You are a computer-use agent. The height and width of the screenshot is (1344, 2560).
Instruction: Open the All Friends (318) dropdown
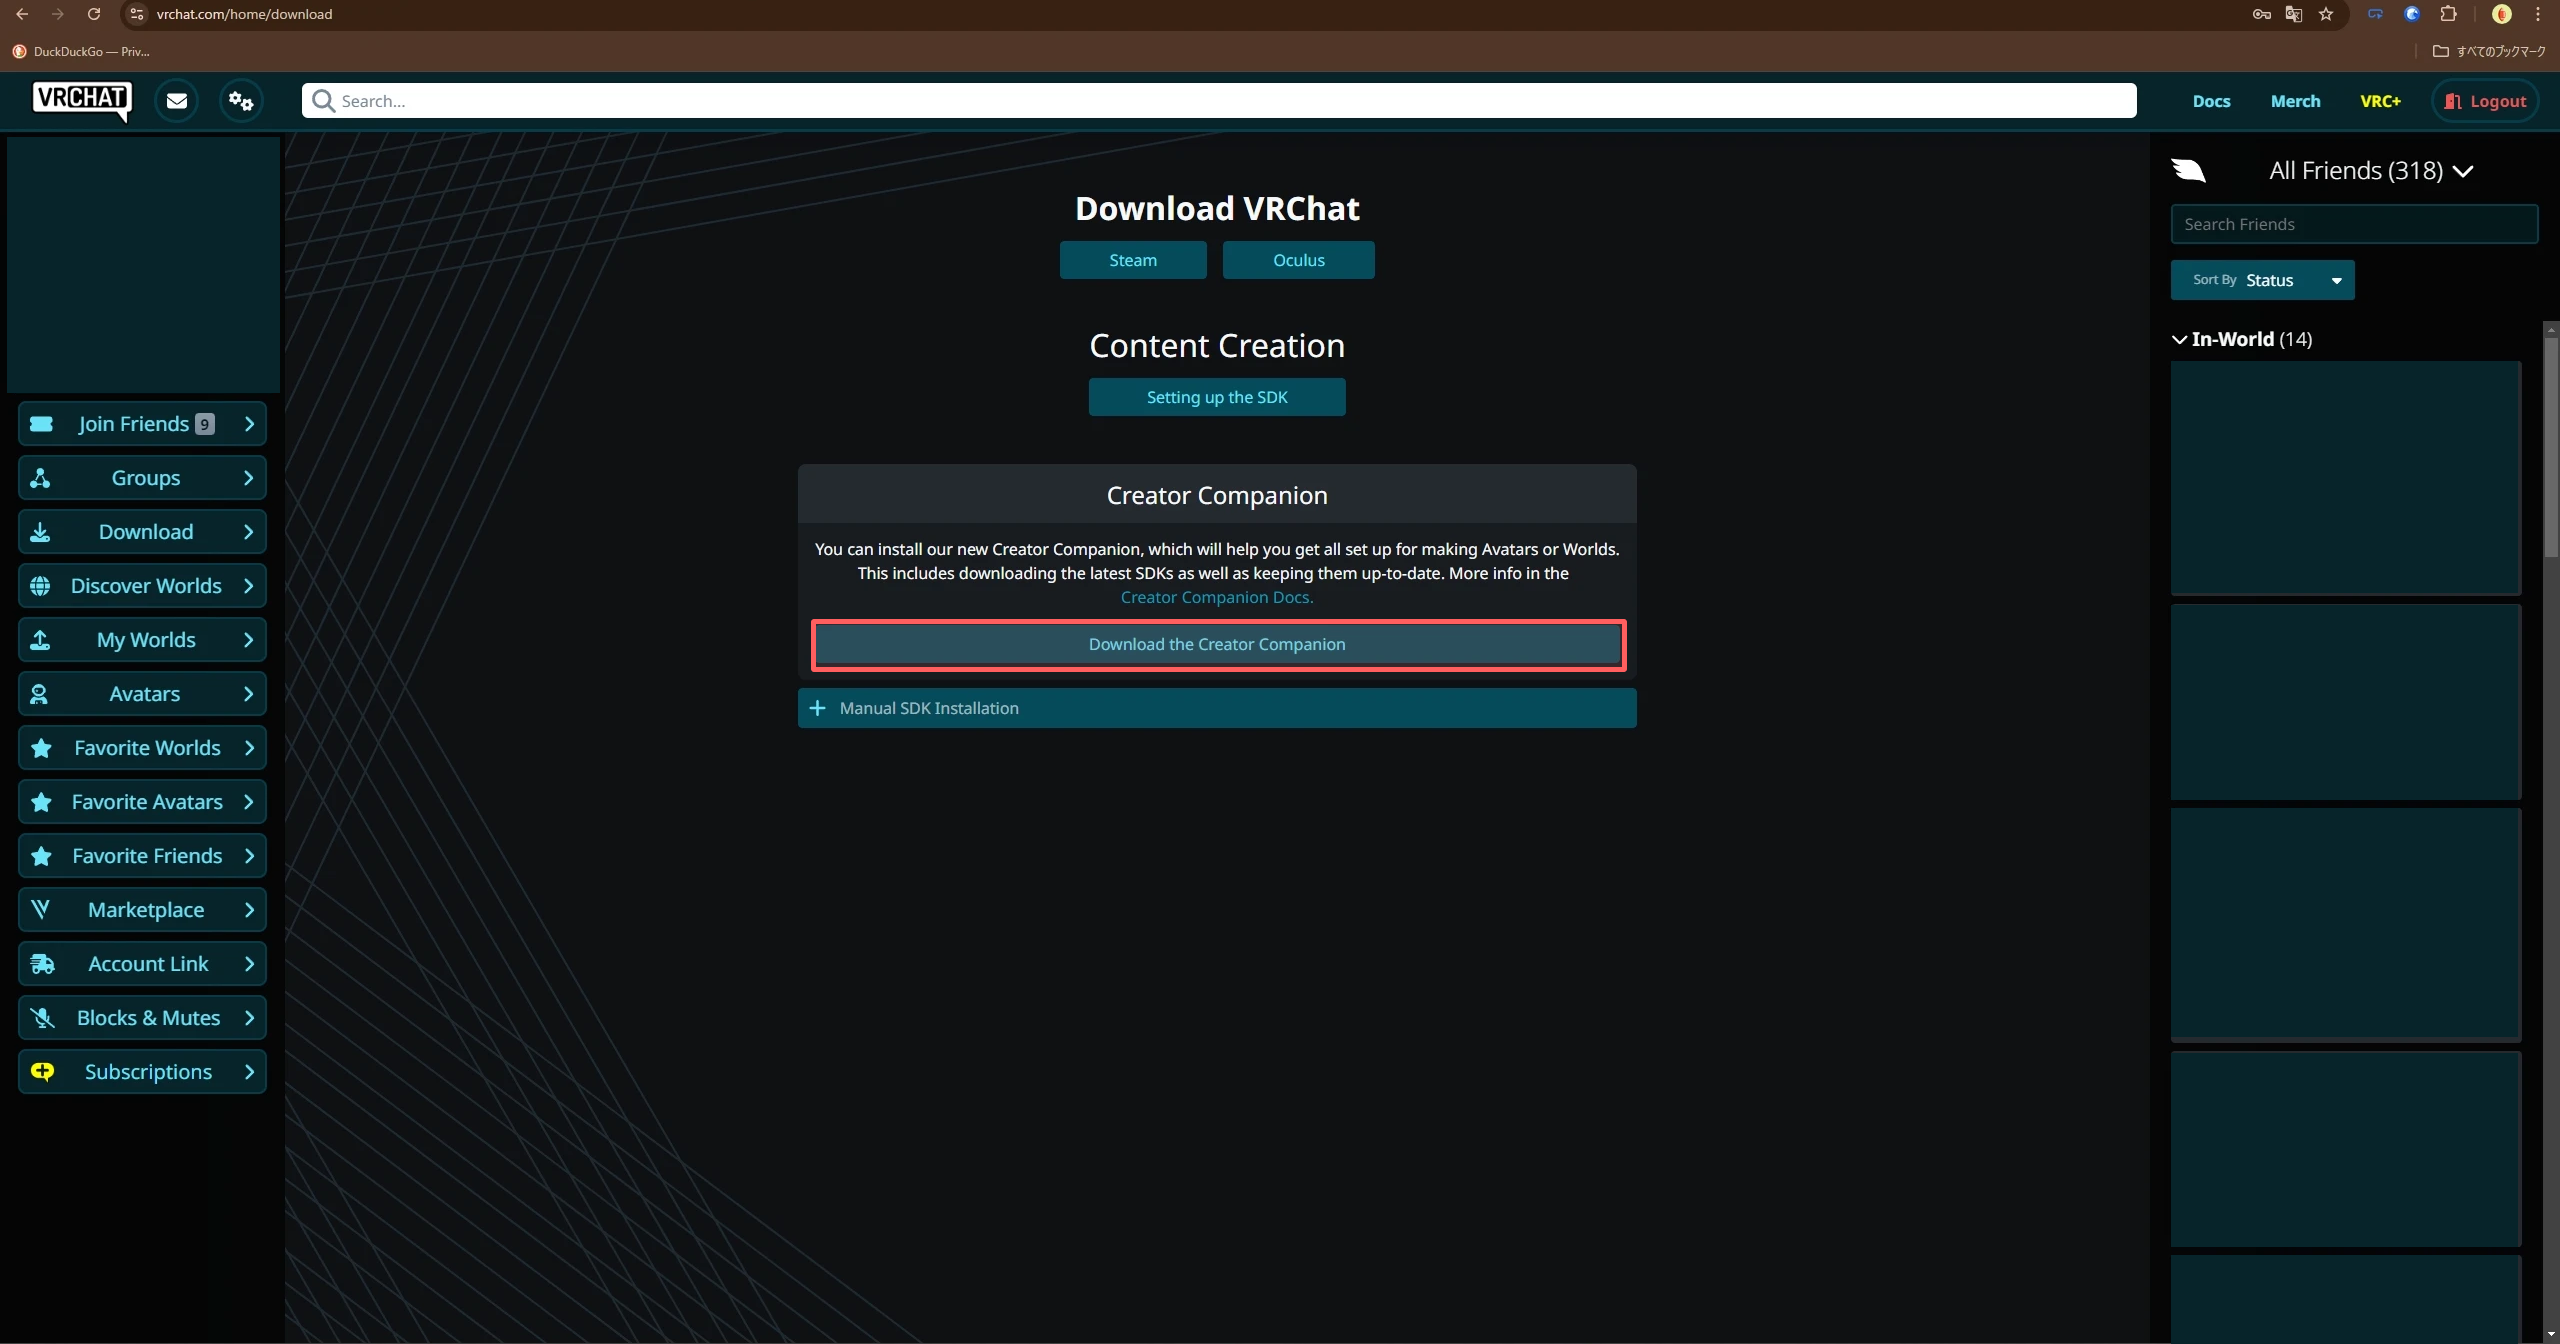2371,171
